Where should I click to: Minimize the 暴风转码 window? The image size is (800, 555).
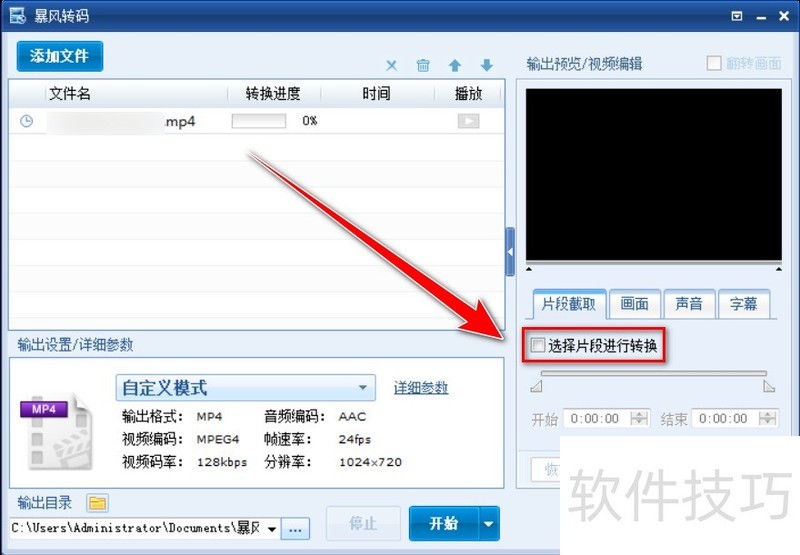pos(761,17)
